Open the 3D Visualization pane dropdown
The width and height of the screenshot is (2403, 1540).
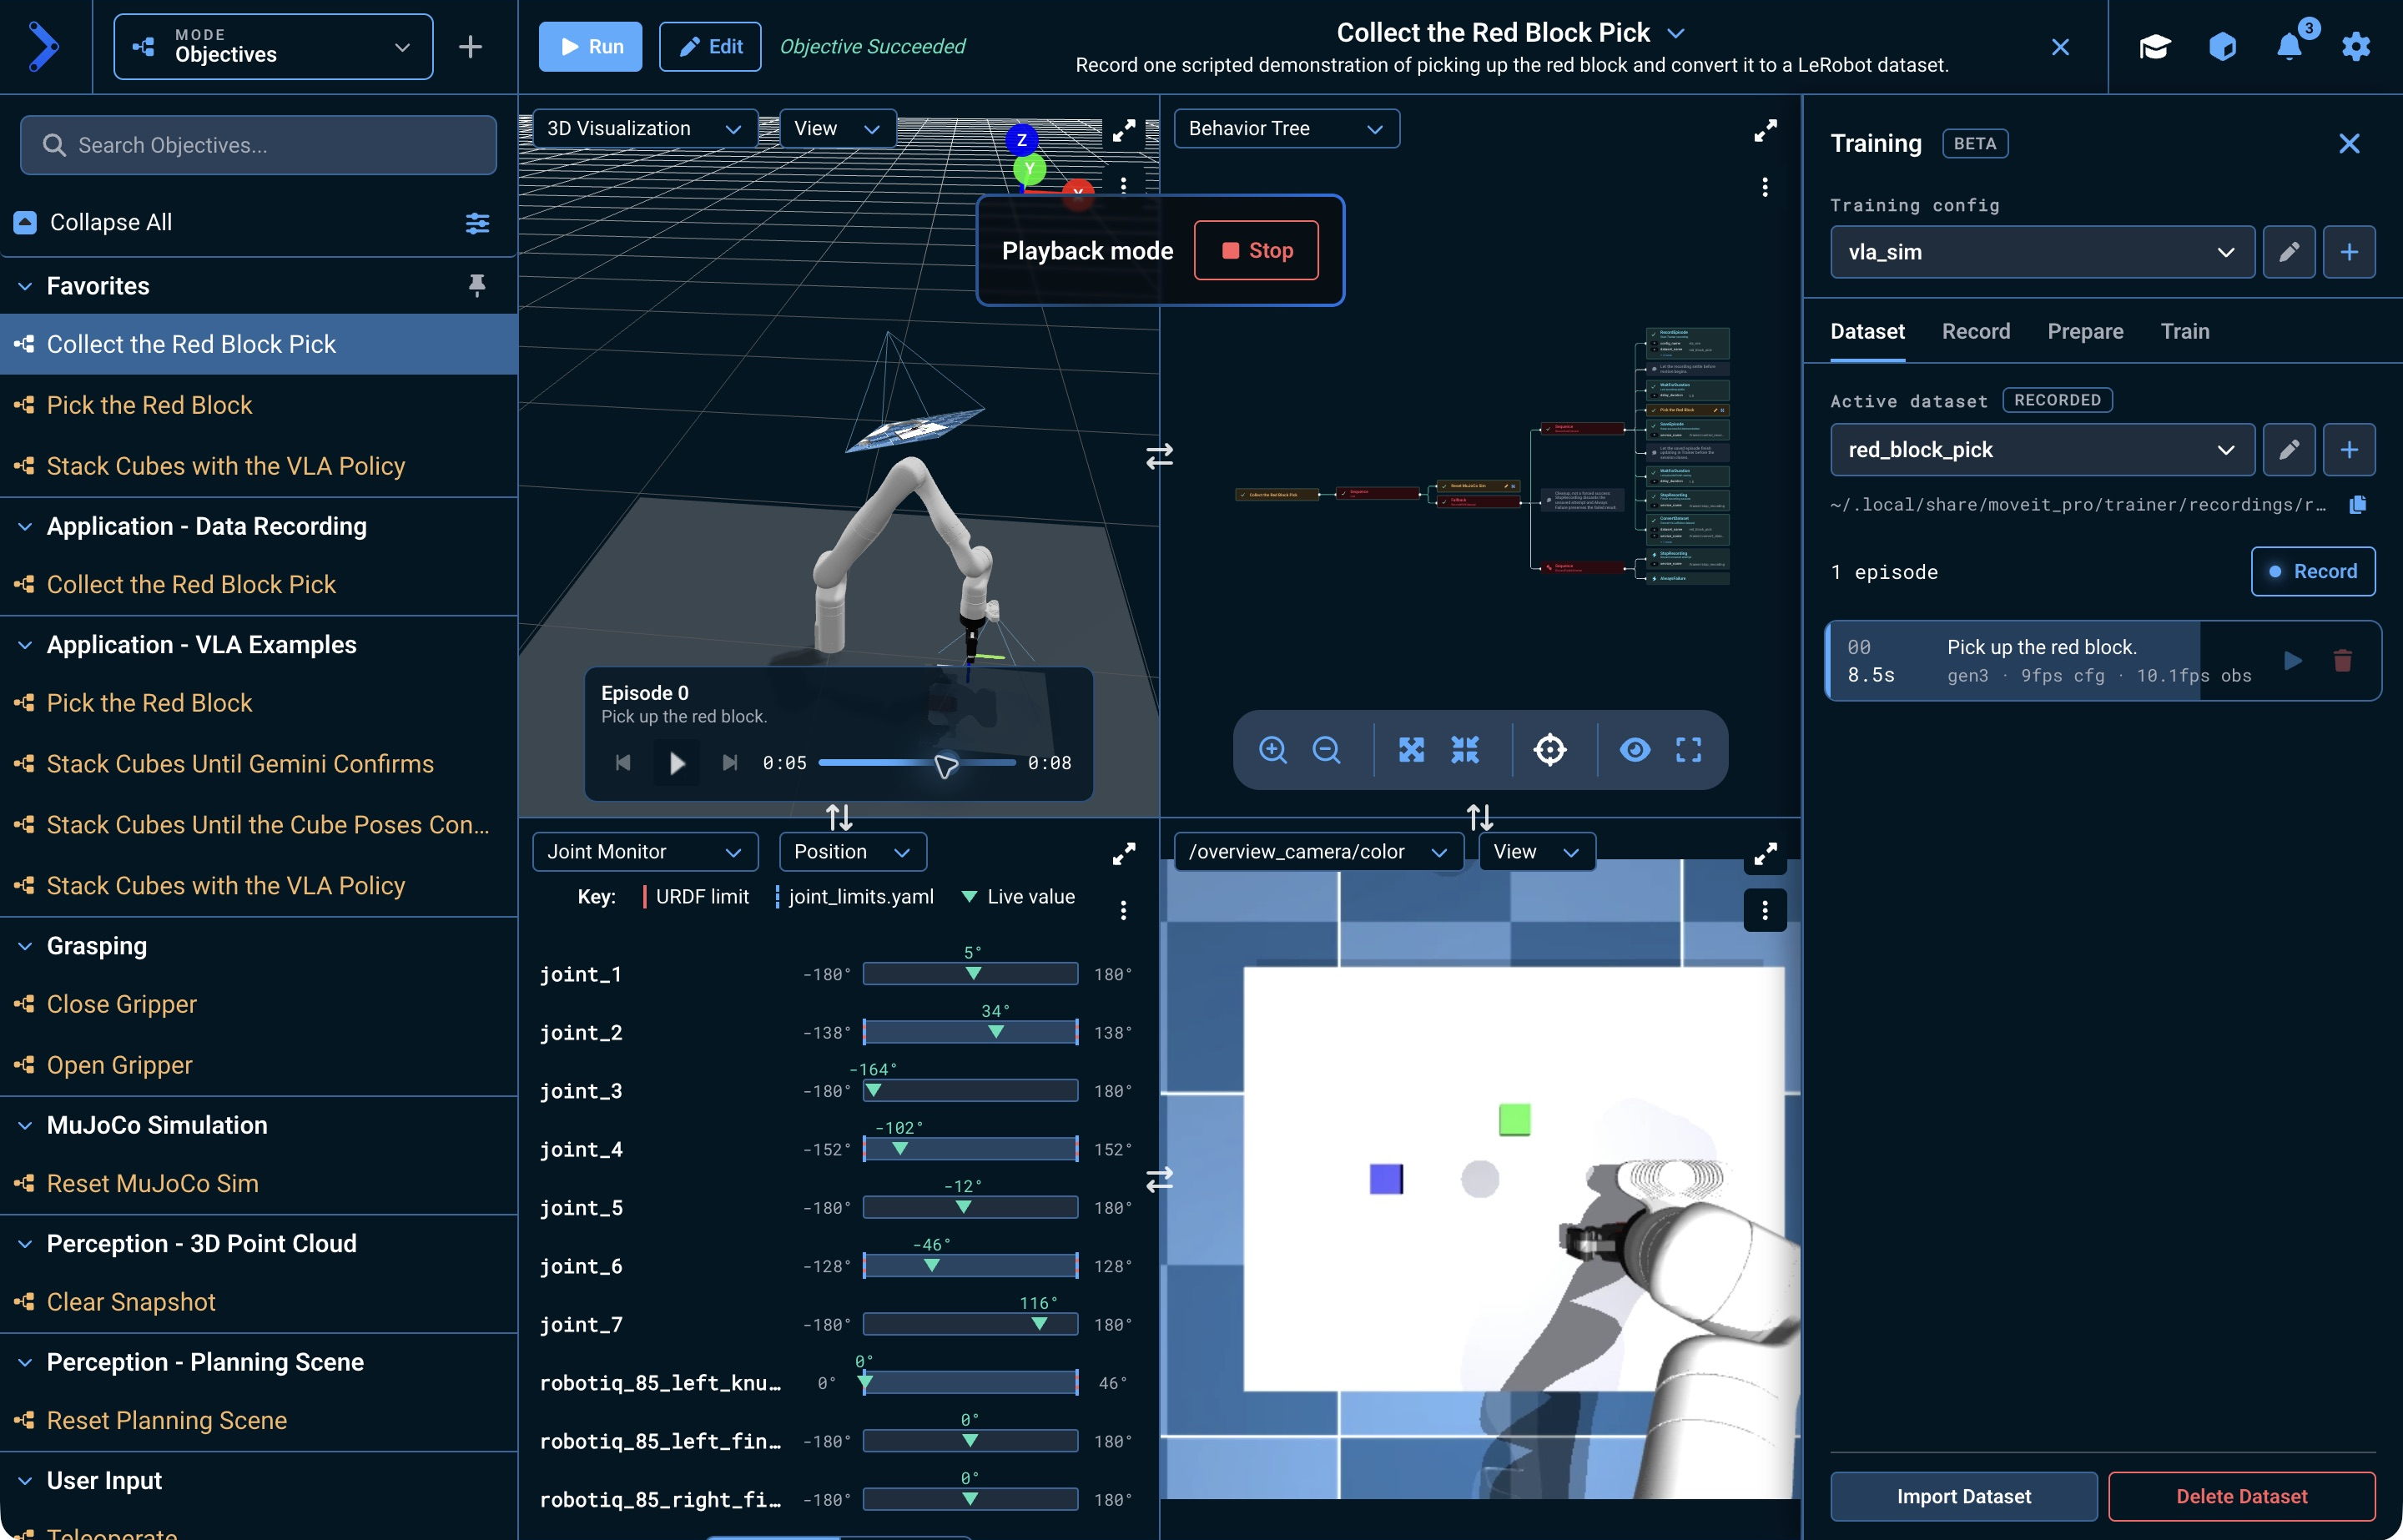tap(644, 129)
